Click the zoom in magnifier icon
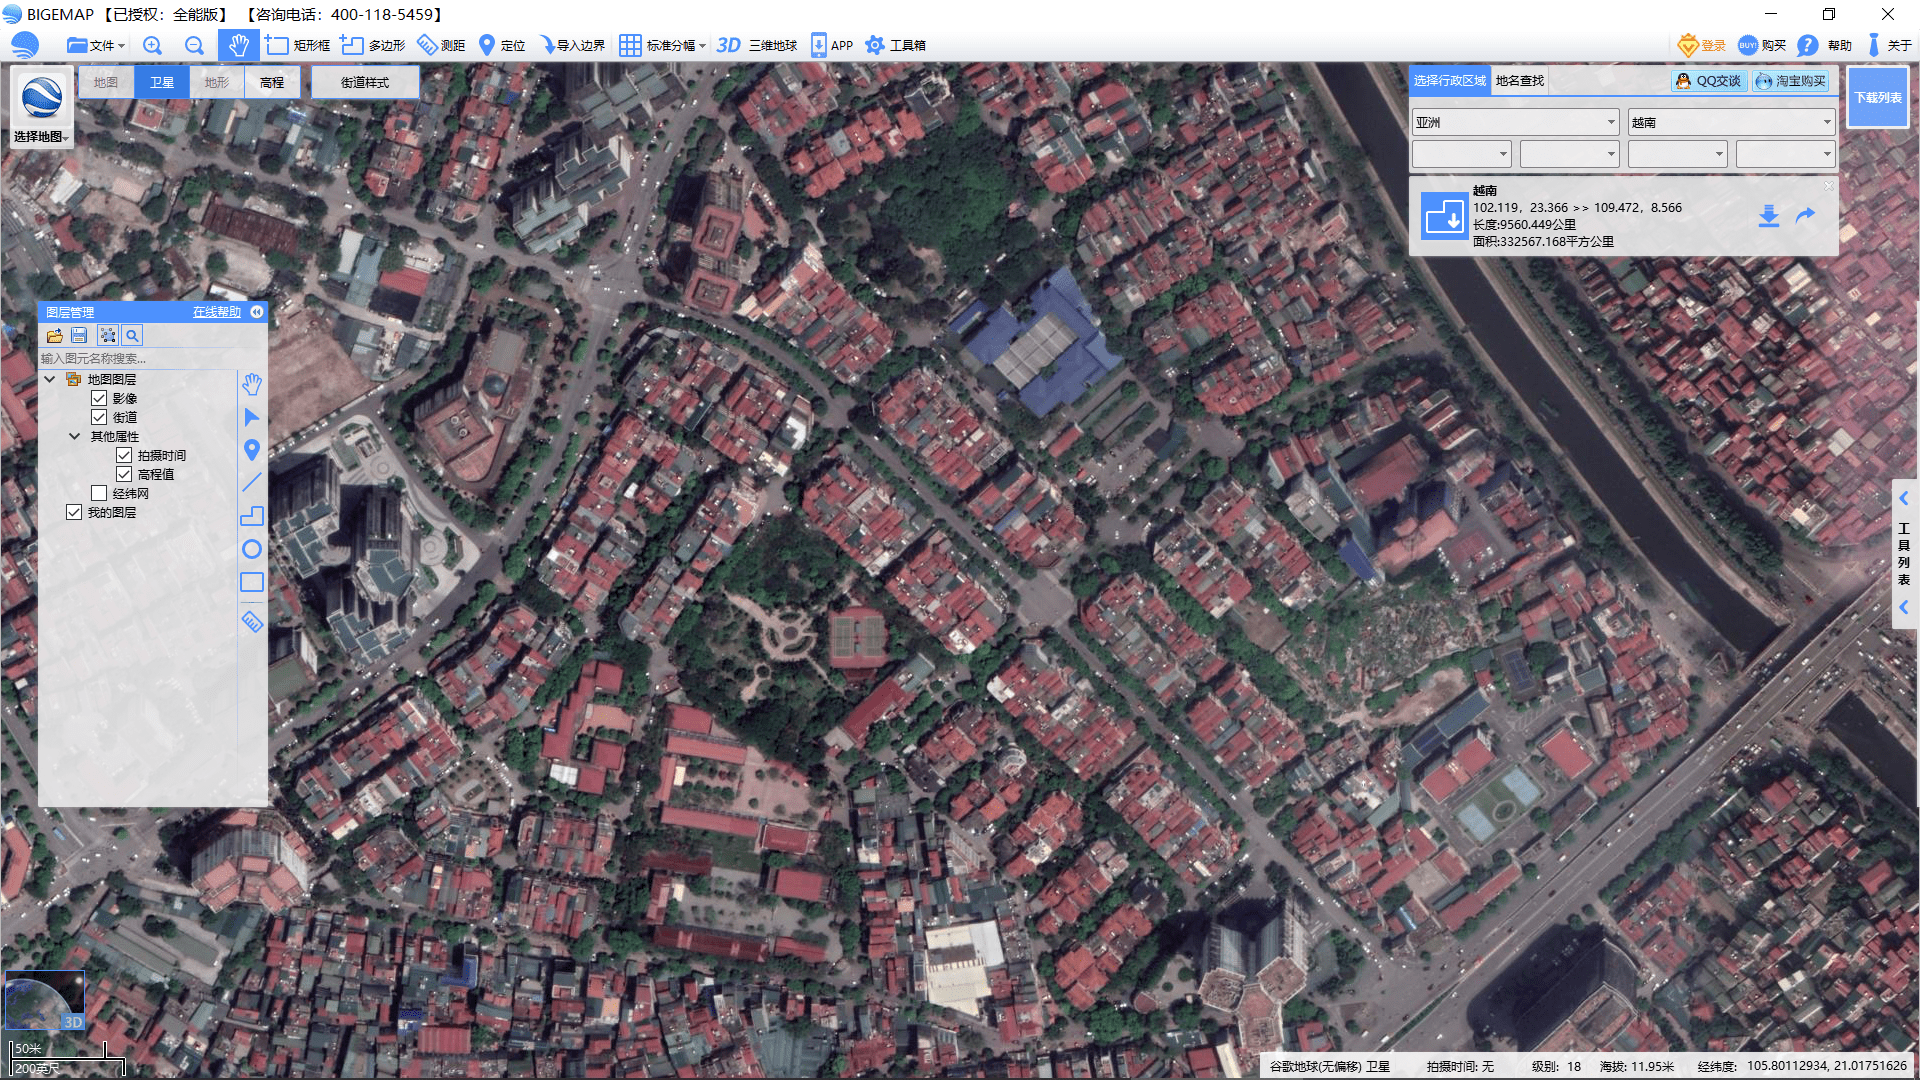This screenshot has width=1920, height=1080. [x=152, y=45]
